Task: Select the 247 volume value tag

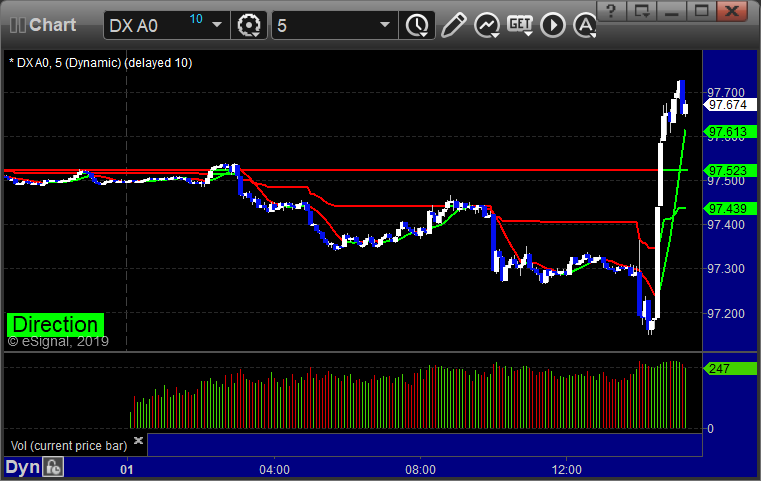Action: 729,368
